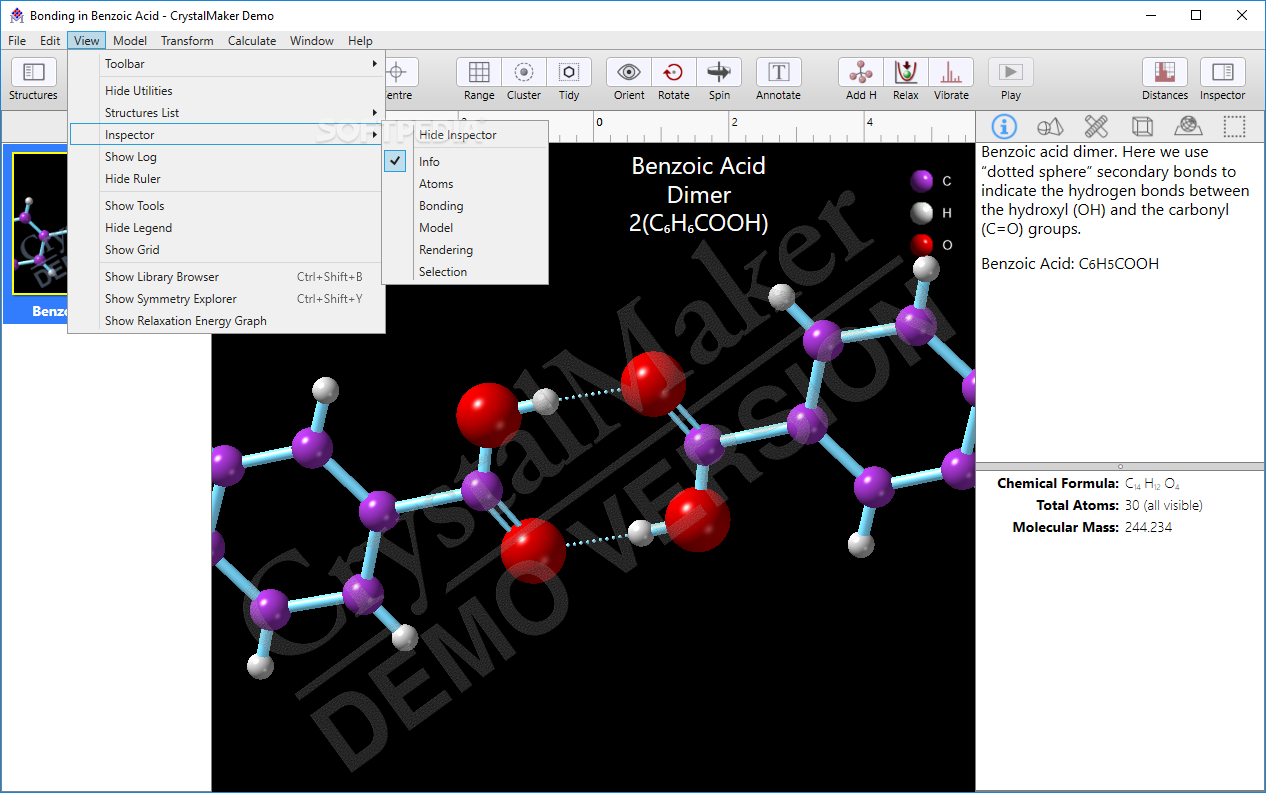Select Show Grid menu entry
This screenshot has height=793, width=1266.
coord(226,250)
